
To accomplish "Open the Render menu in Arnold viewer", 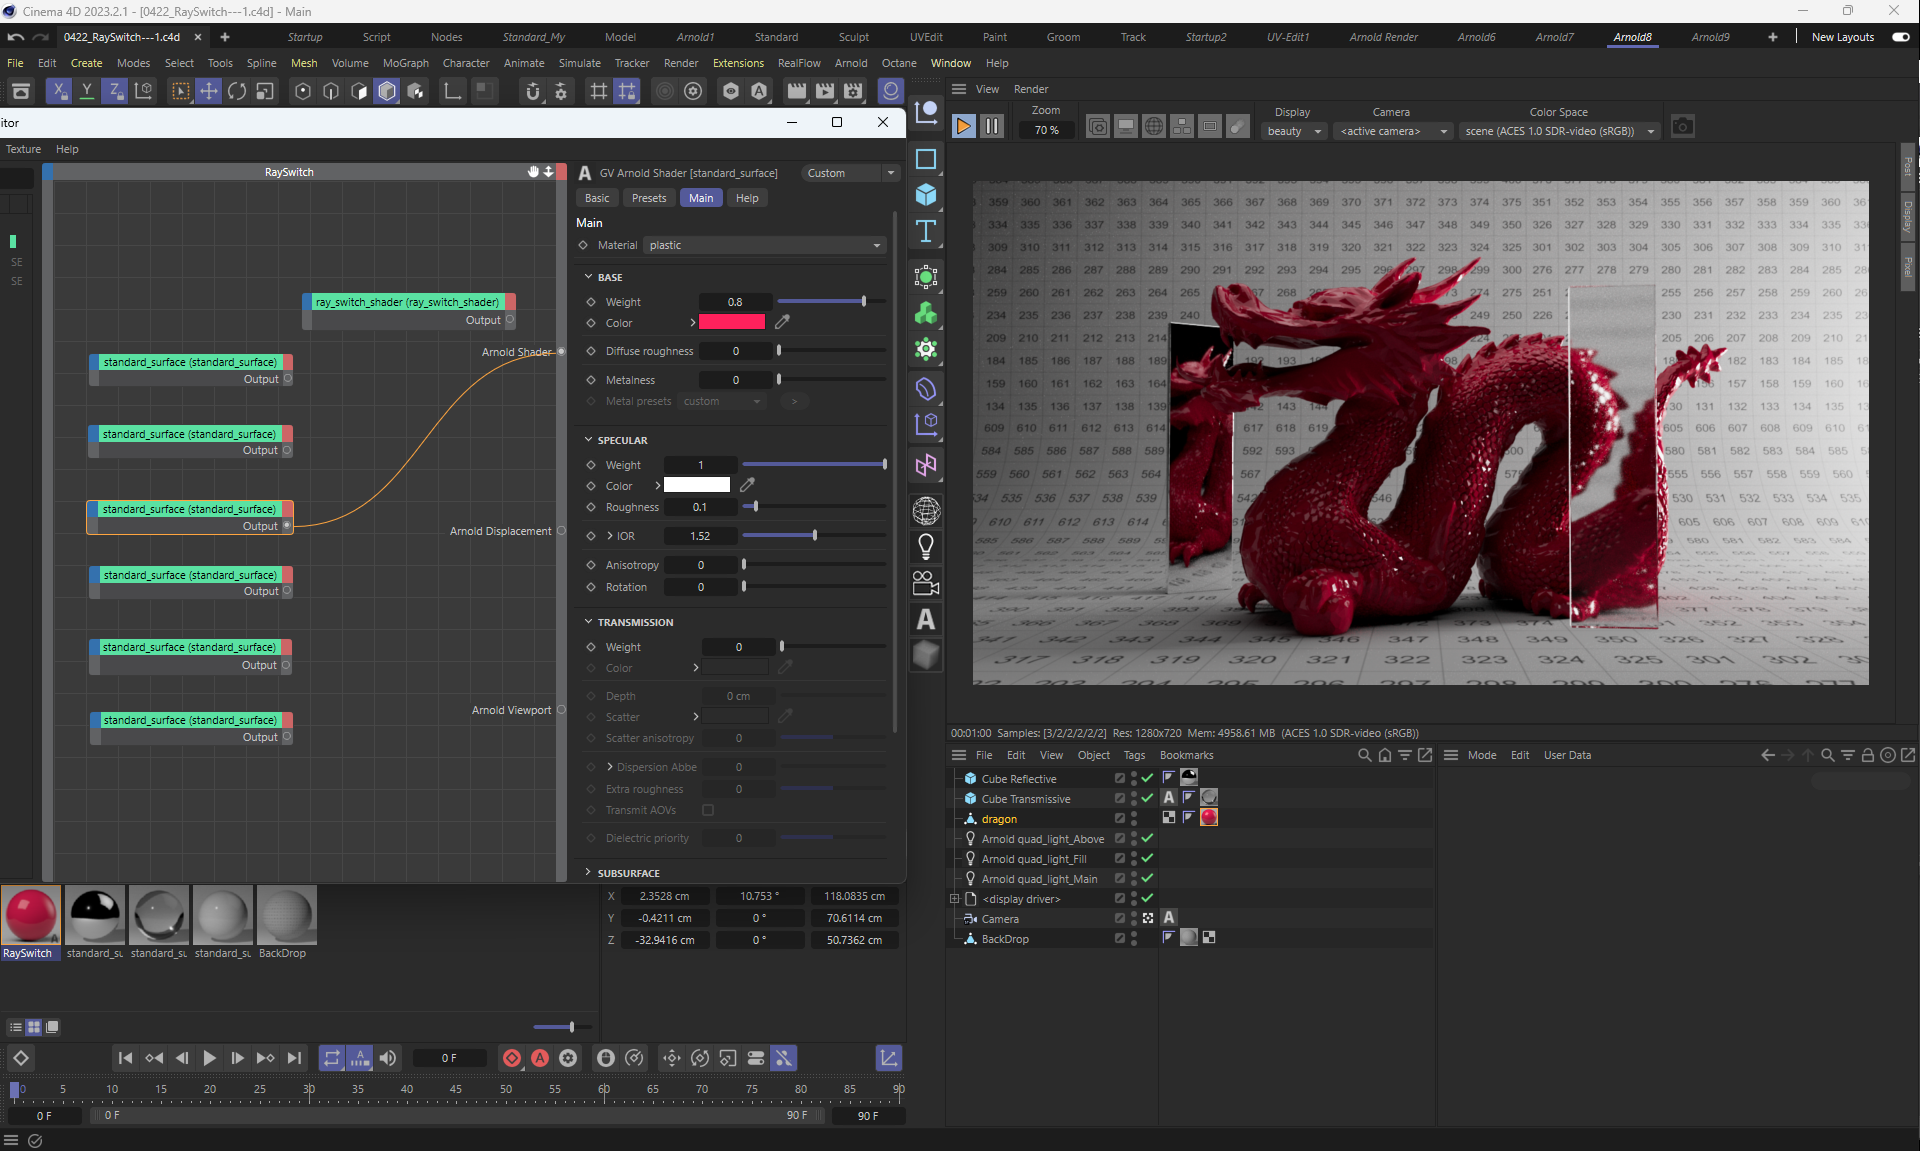I will 1030,89.
